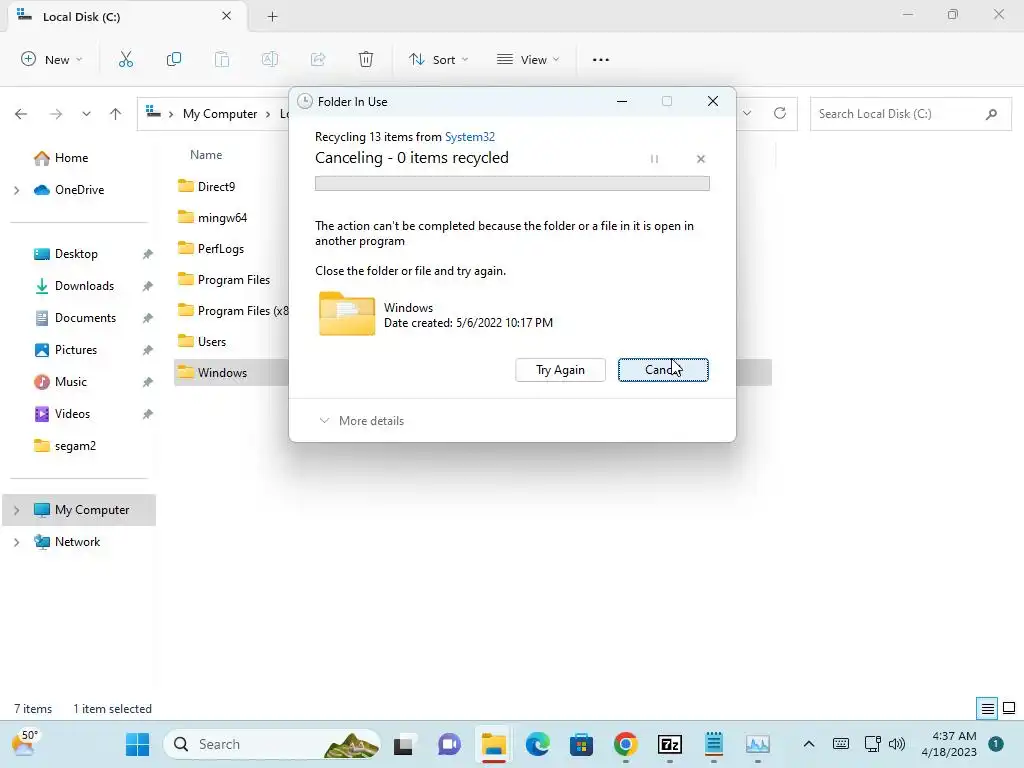Click the Windows folder thumbnail in dialog
1024x768 pixels.
[x=347, y=313]
